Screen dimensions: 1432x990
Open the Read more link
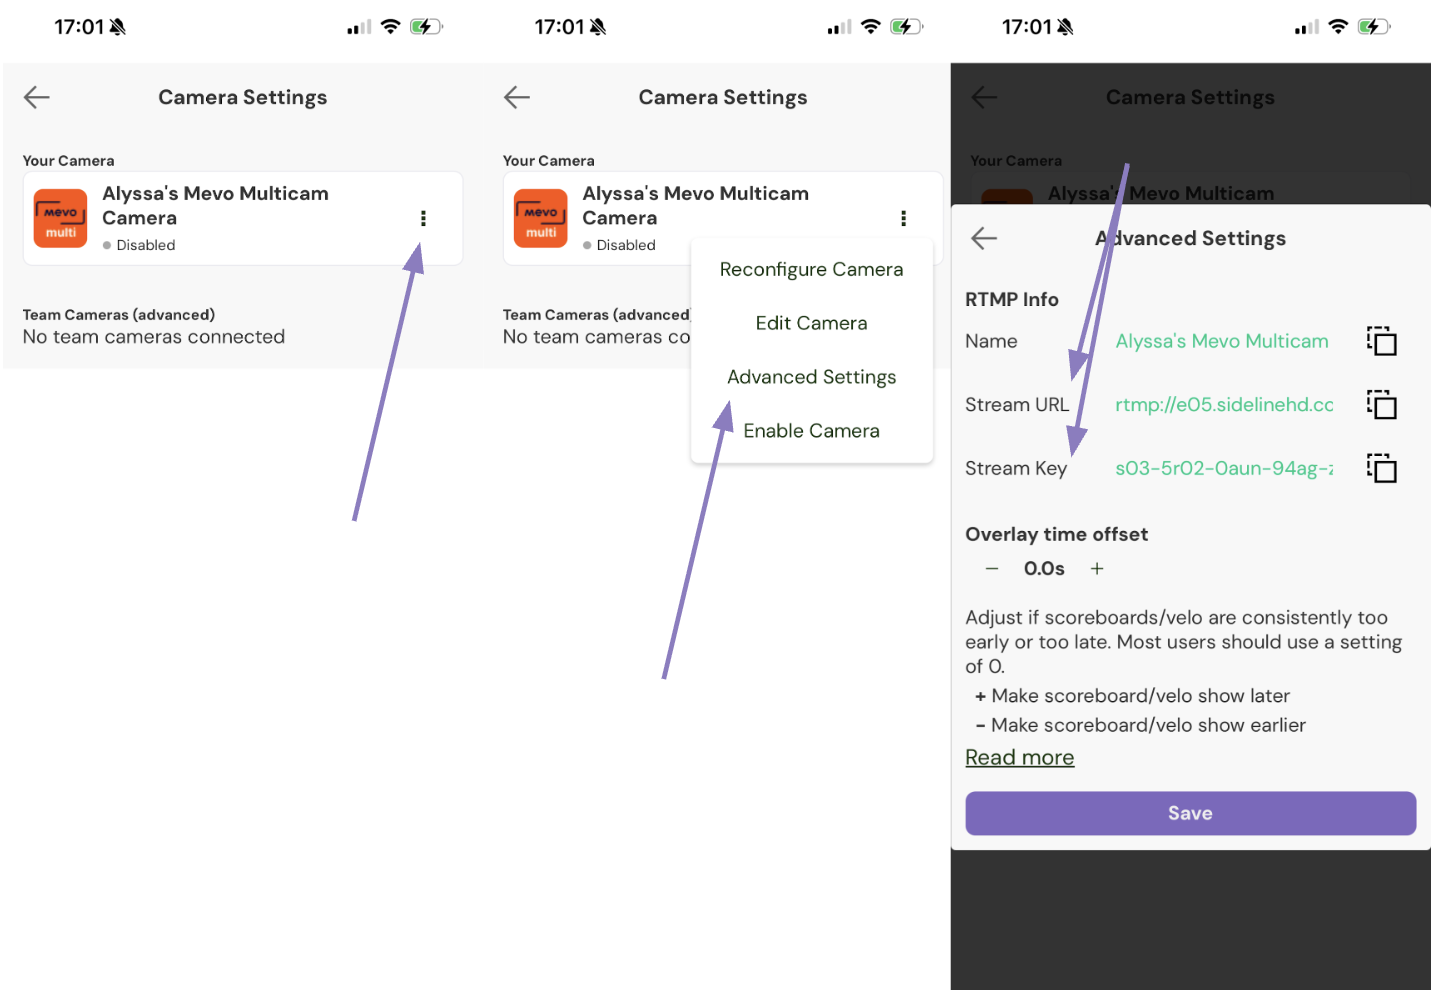pyautogui.click(x=1019, y=758)
